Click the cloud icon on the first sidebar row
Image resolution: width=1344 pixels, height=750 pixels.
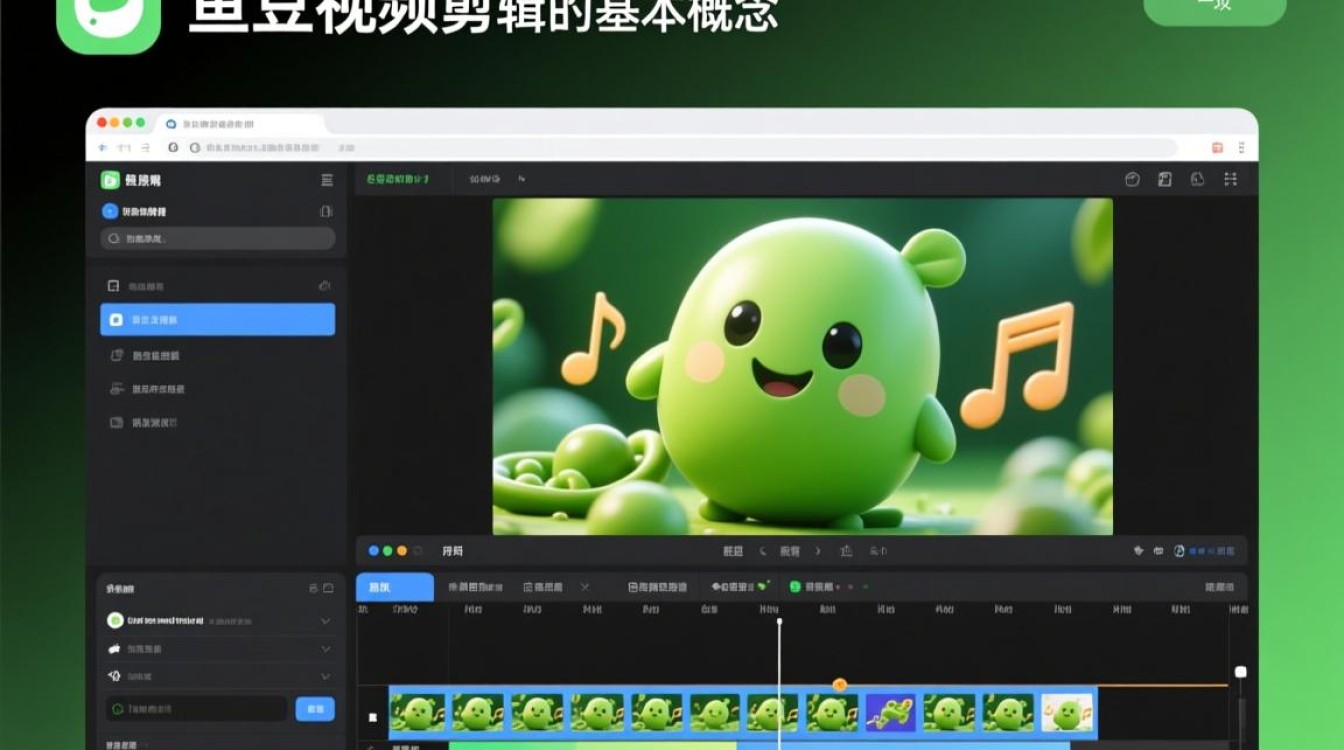[324, 286]
